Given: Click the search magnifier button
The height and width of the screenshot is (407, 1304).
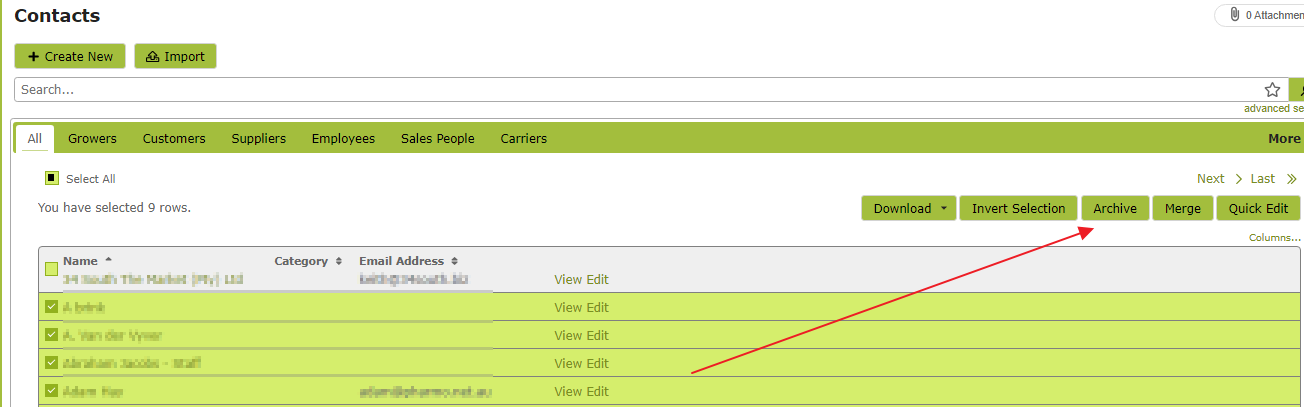Looking at the screenshot, I should [1298, 90].
